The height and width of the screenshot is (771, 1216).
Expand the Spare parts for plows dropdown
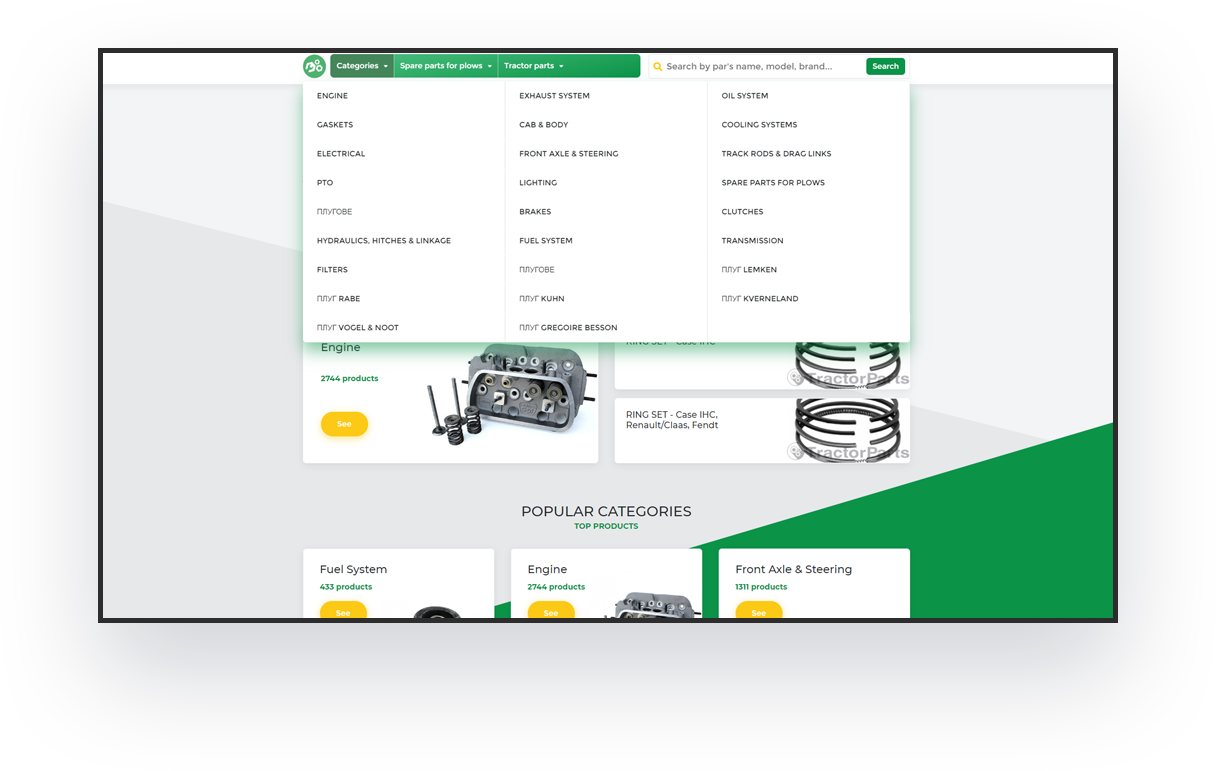click(x=445, y=65)
